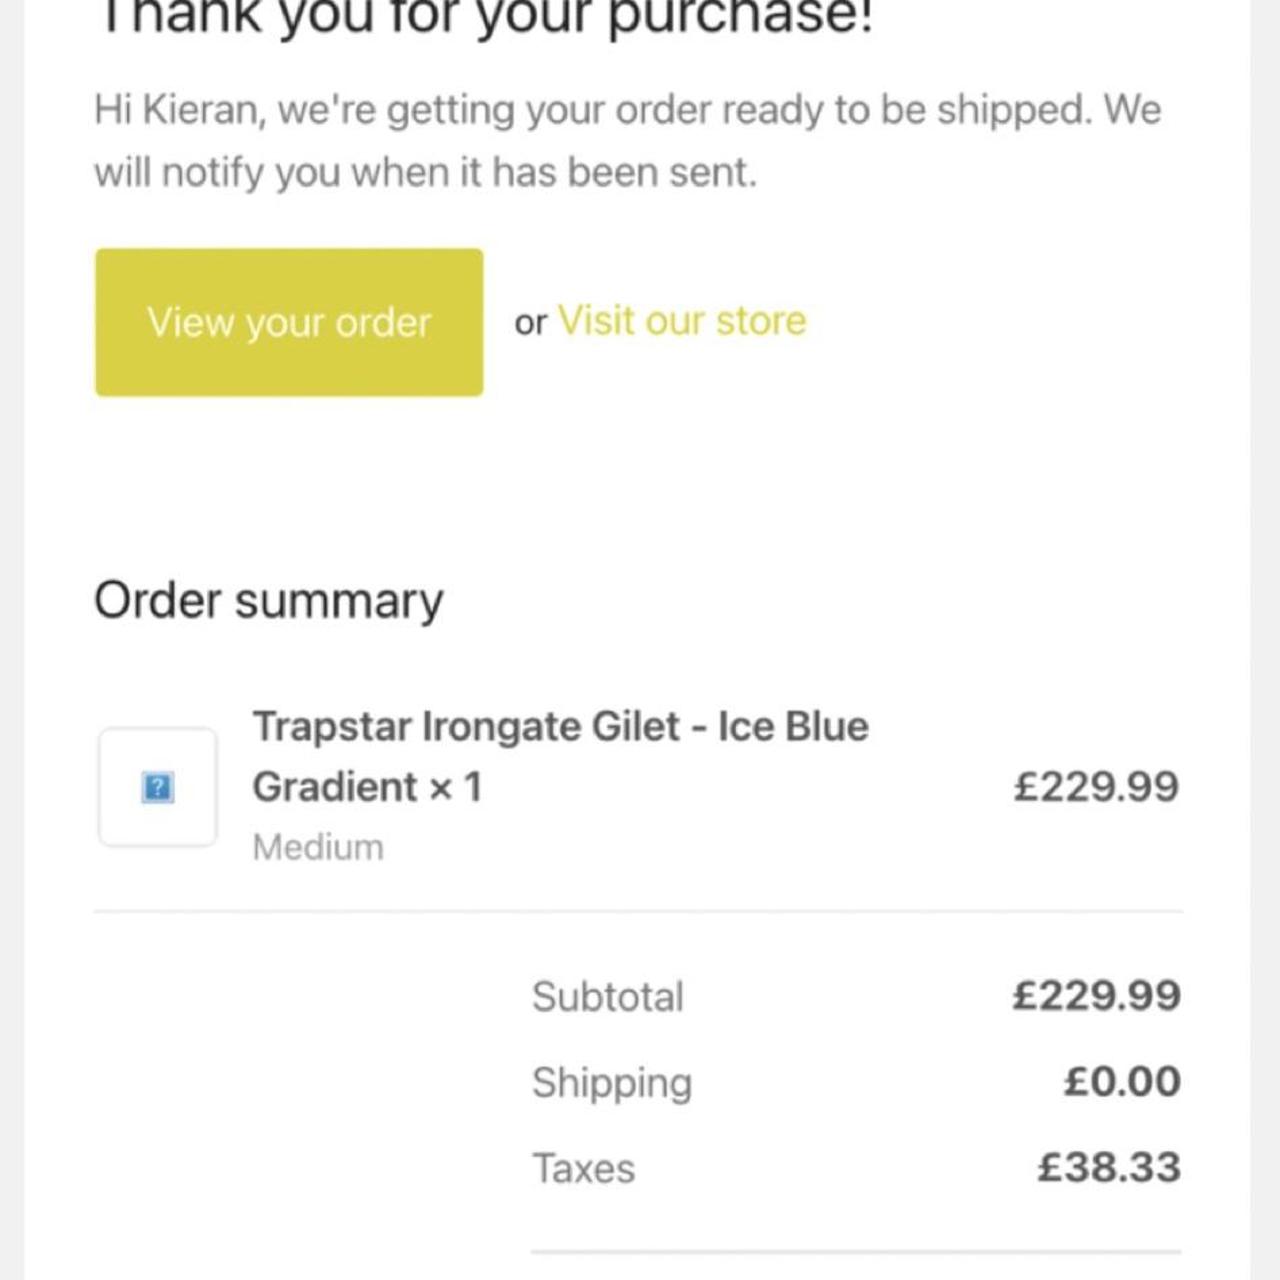This screenshot has height=1280, width=1280.
Task: Click the broken image question mark icon
Action: [x=158, y=787]
